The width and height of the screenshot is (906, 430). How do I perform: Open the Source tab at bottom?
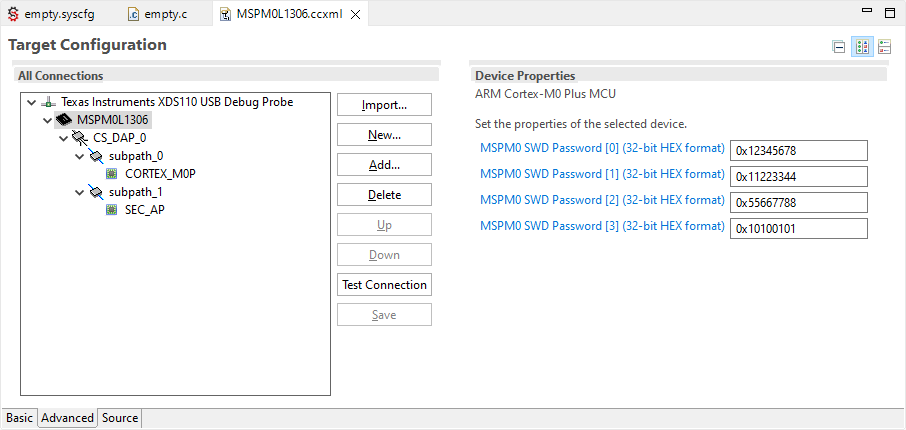[x=120, y=418]
